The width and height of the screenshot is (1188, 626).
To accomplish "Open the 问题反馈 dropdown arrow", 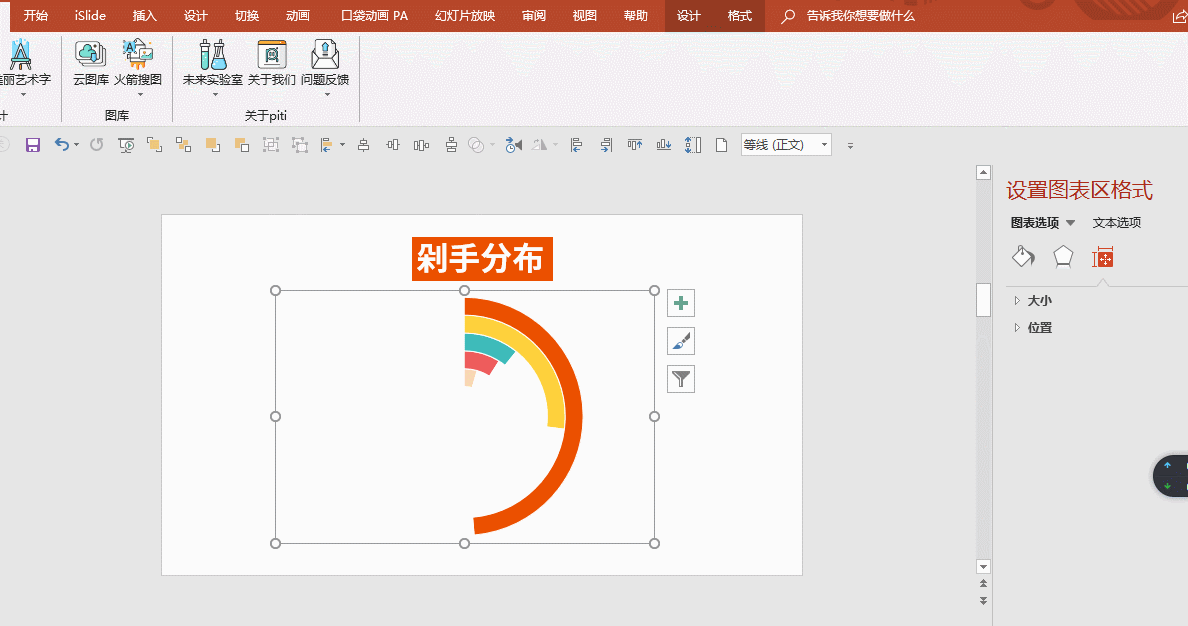I will click(x=327, y=95).
